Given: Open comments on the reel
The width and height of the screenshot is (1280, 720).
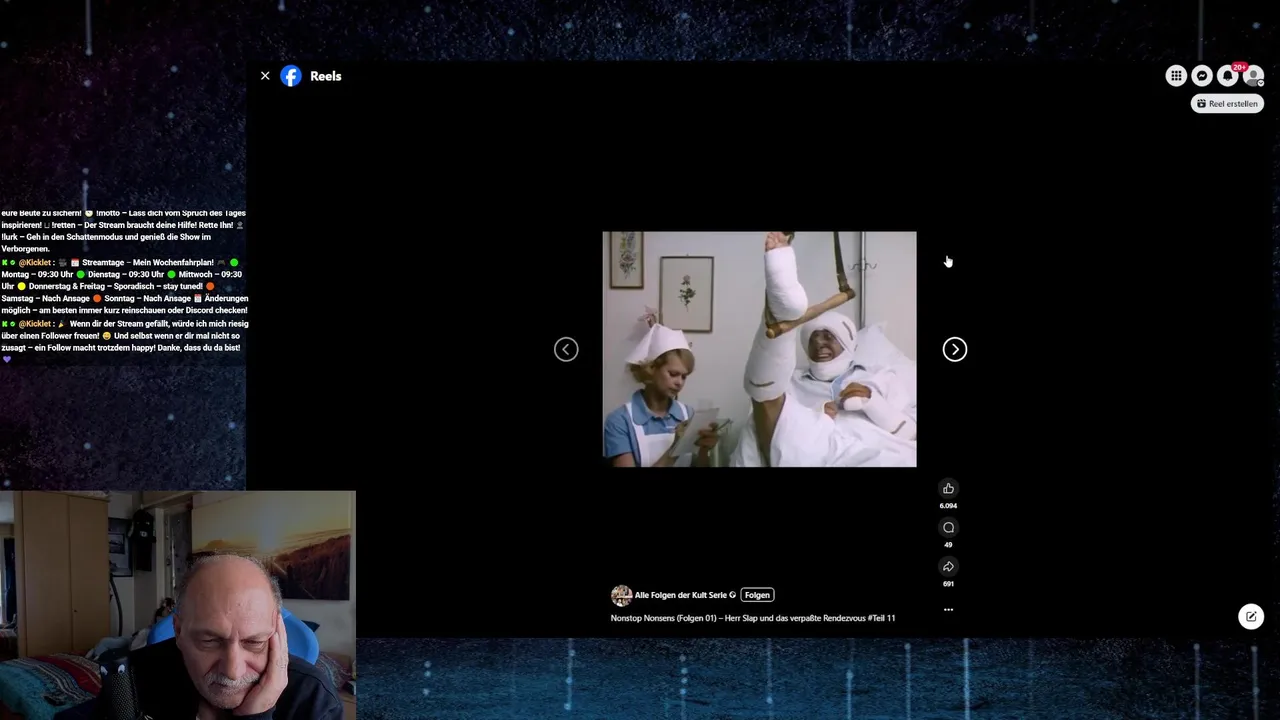Looking at the screenshot, I should point(948,527).
